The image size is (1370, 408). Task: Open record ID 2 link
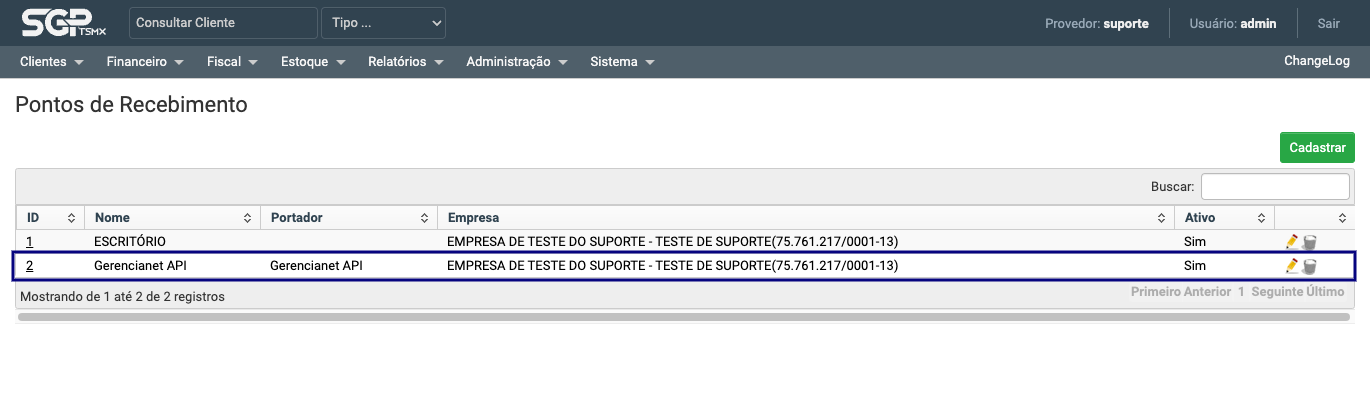29,265
